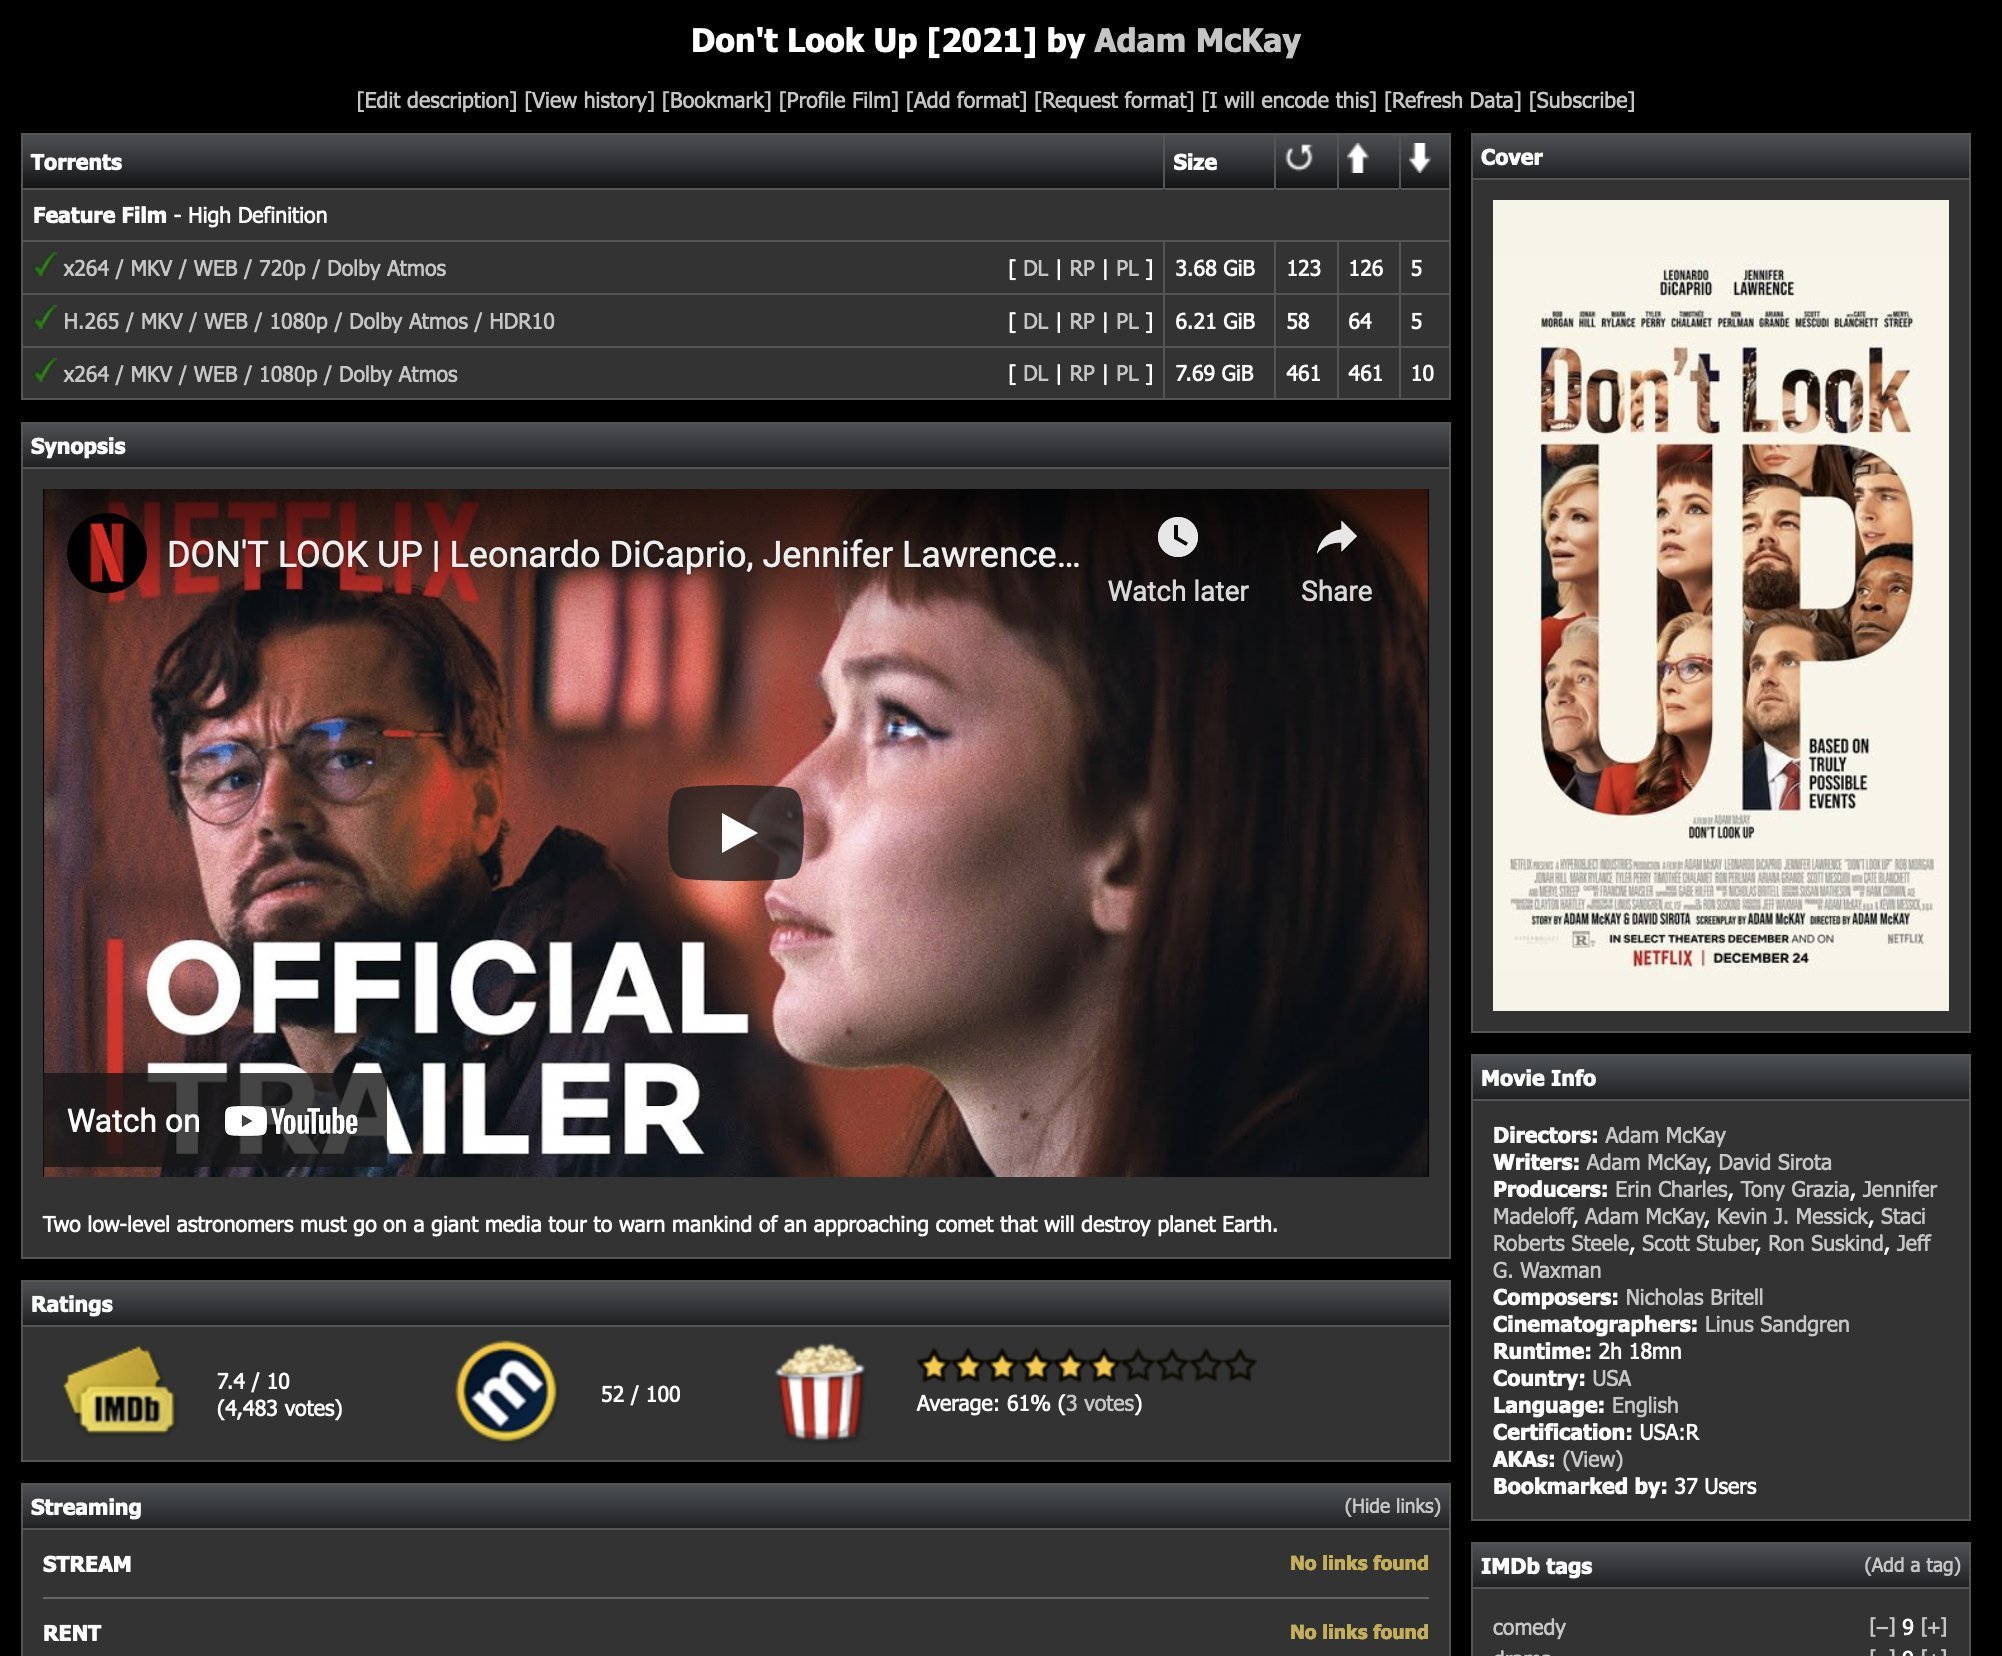Subscribe to this film page
The height and width of the screenshot is (1656, 2002).
point(1581,100)
